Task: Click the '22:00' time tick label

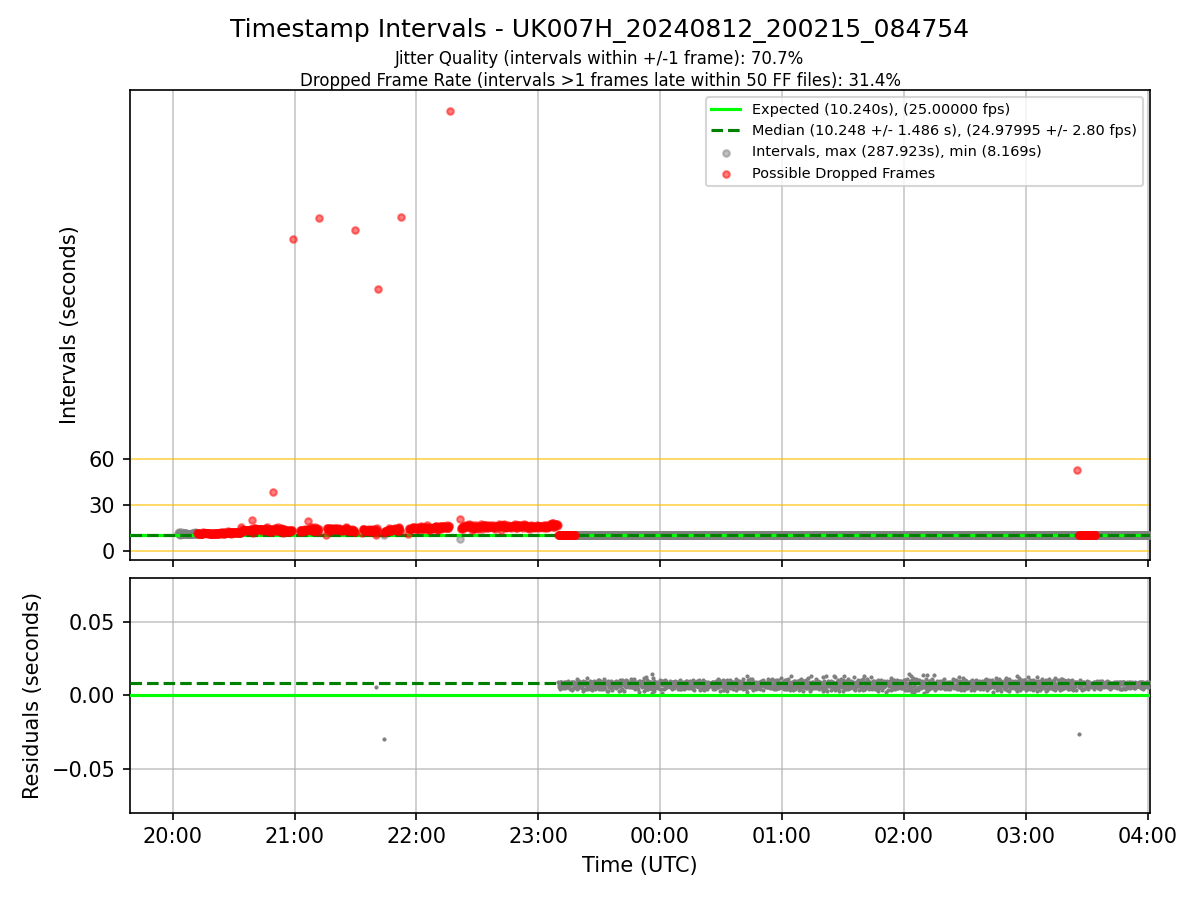Action: tap(416, 835)
